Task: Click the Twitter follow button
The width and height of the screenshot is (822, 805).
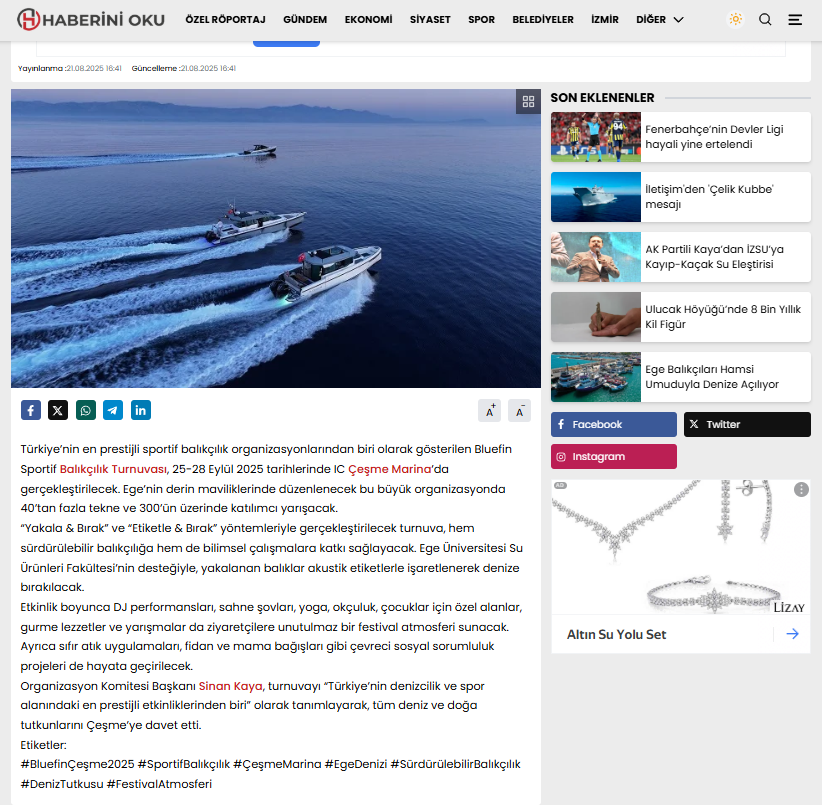Action: click(747, 425)
